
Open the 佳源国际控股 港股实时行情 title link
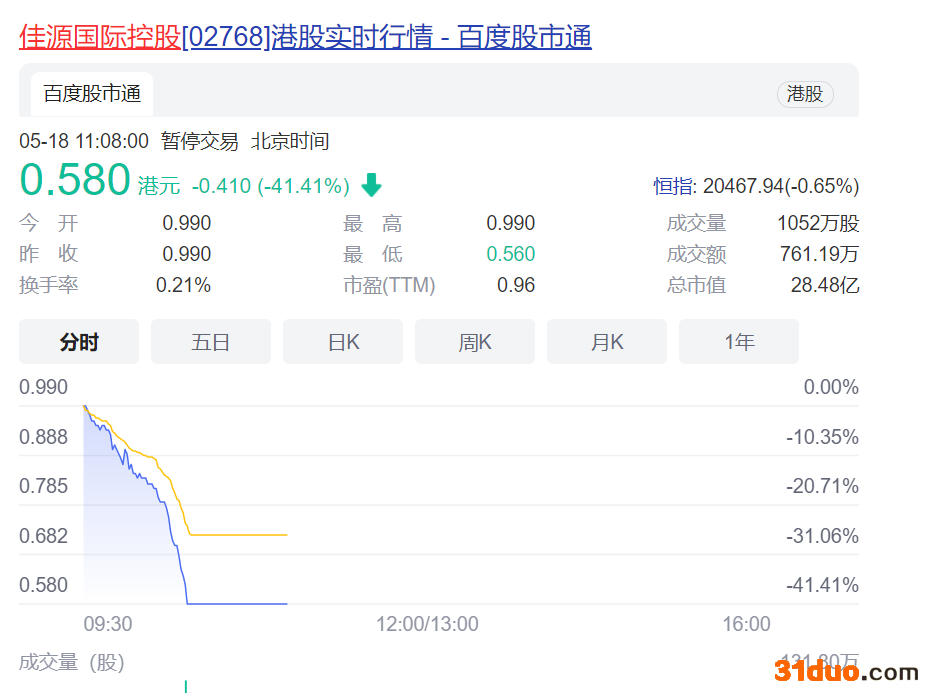[305, 37]
